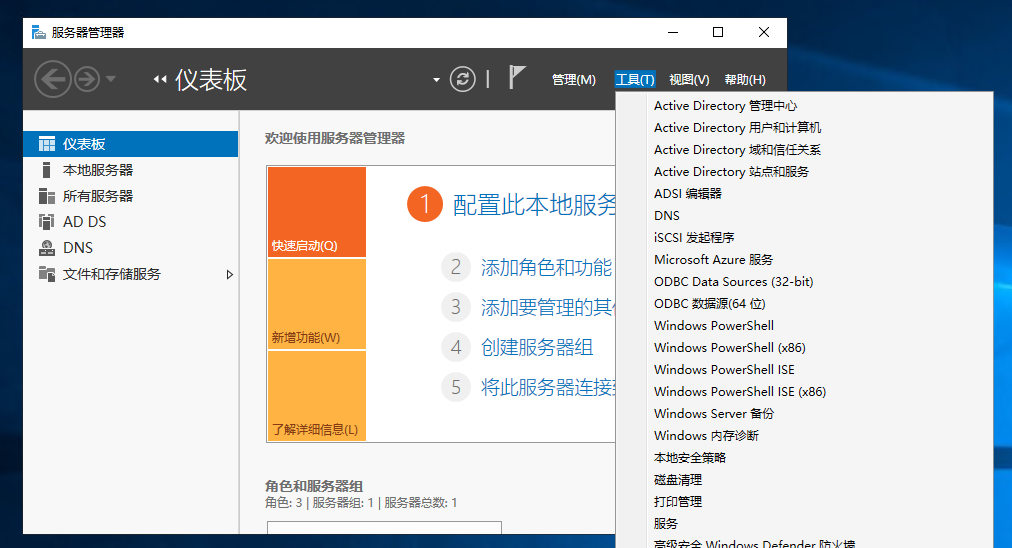Open the AD DS sidebar icon
Viewport: 1012px width, 548px height.
[47, 222]
